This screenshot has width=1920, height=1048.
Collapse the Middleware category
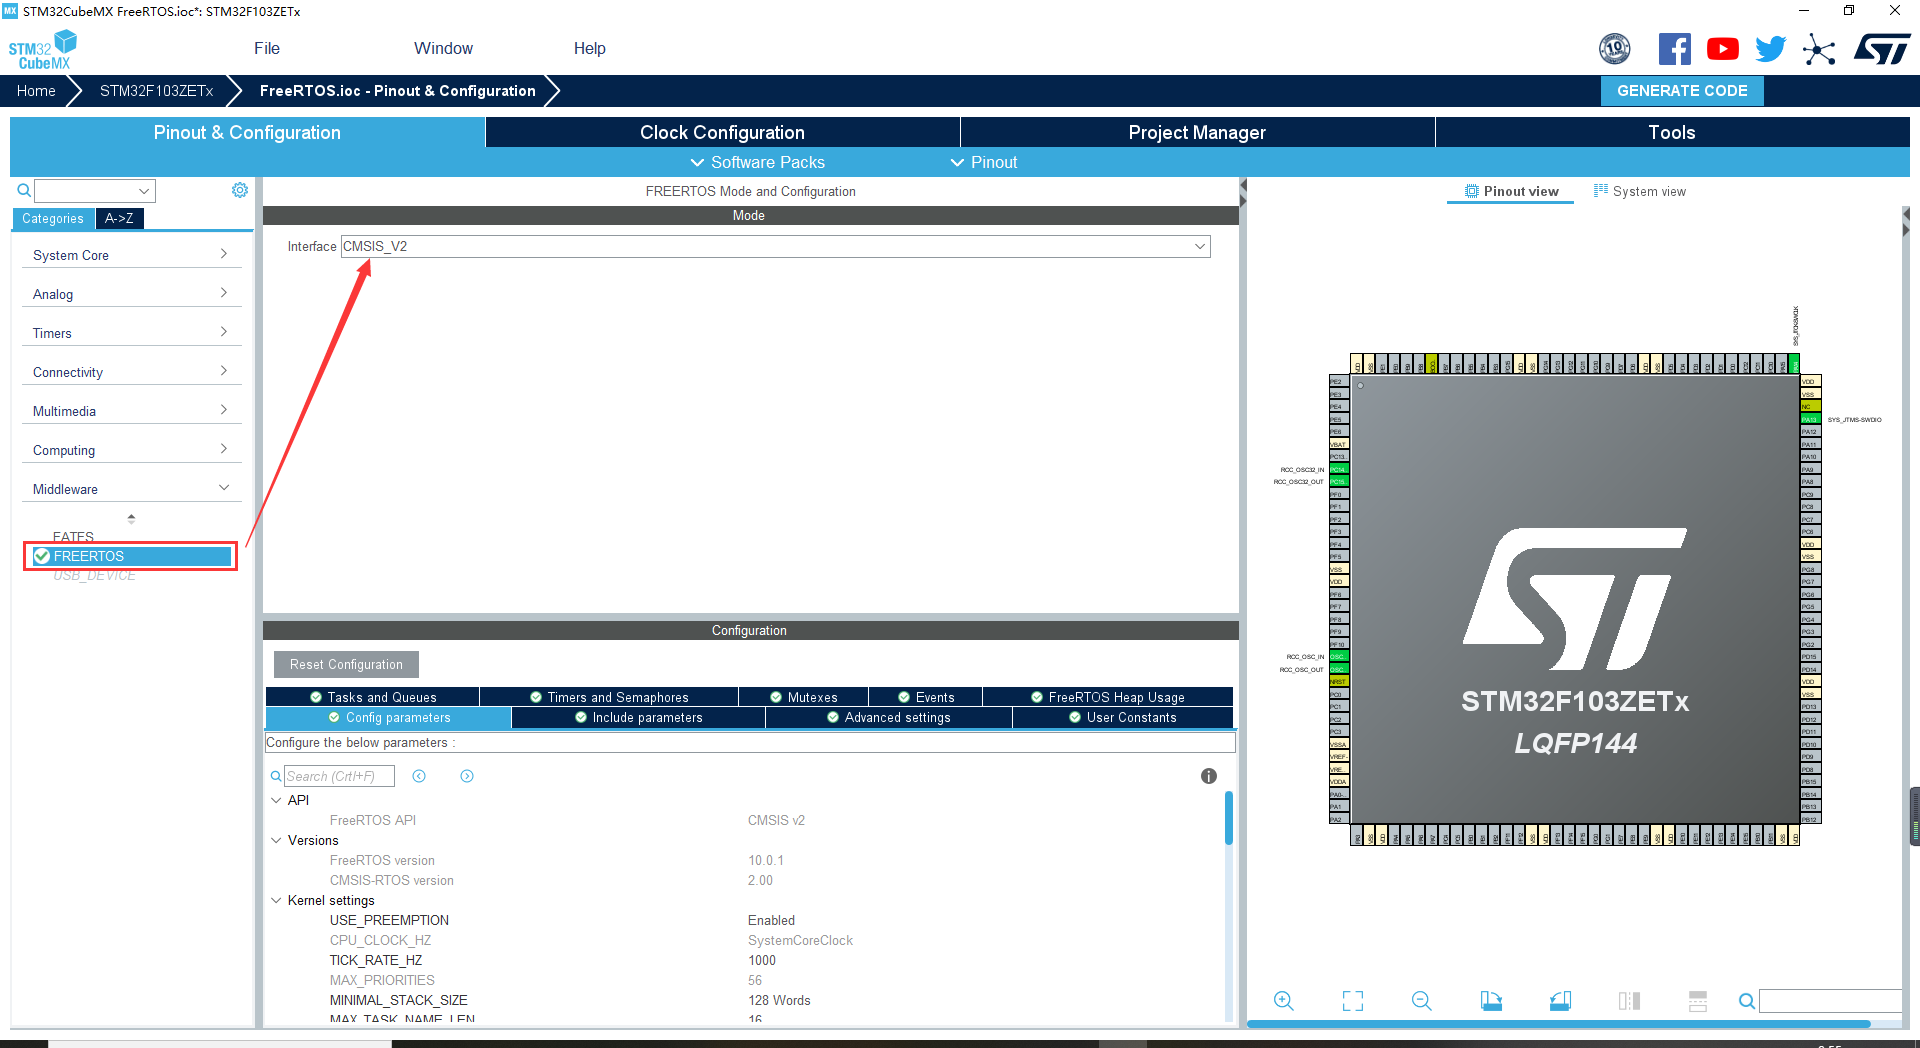(131, 489)
